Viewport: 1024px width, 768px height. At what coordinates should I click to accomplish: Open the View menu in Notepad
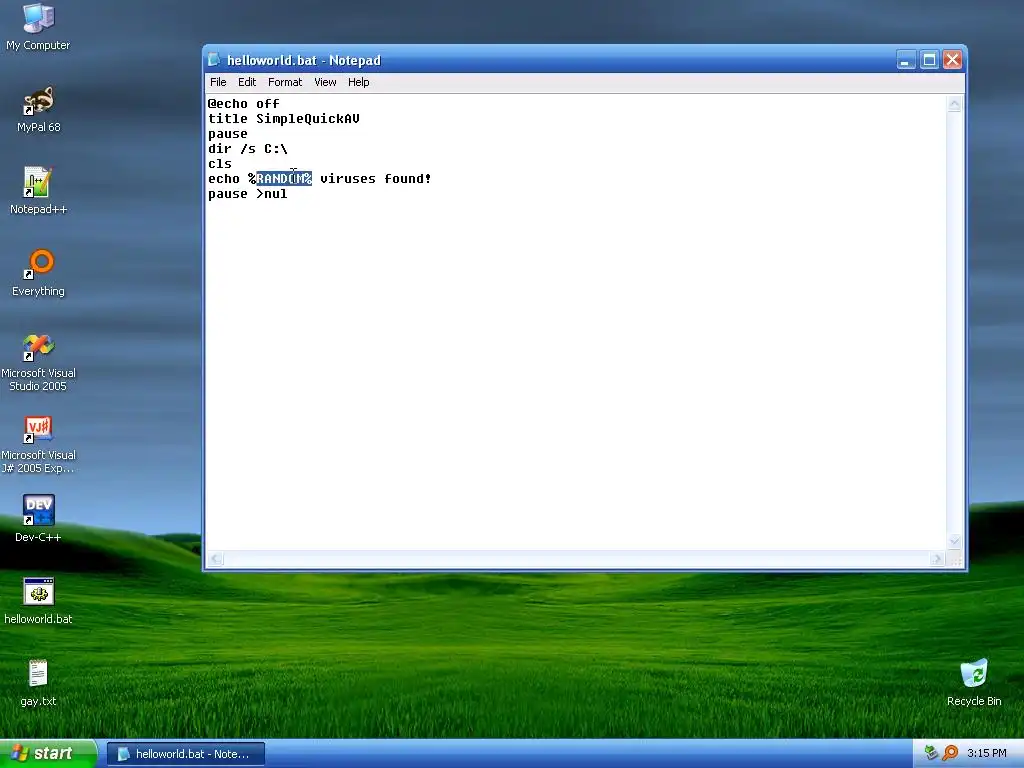coord(325,82)
